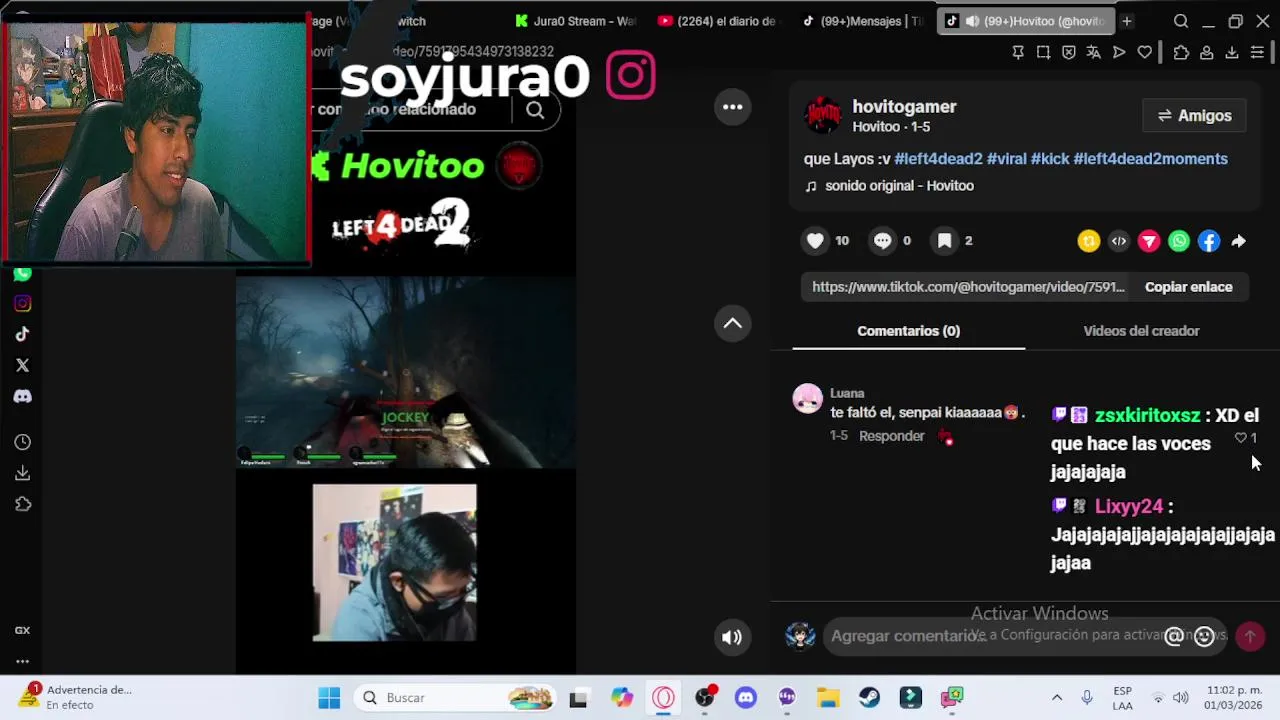Open TikTok in Opera sidebar

coord(23,335)
